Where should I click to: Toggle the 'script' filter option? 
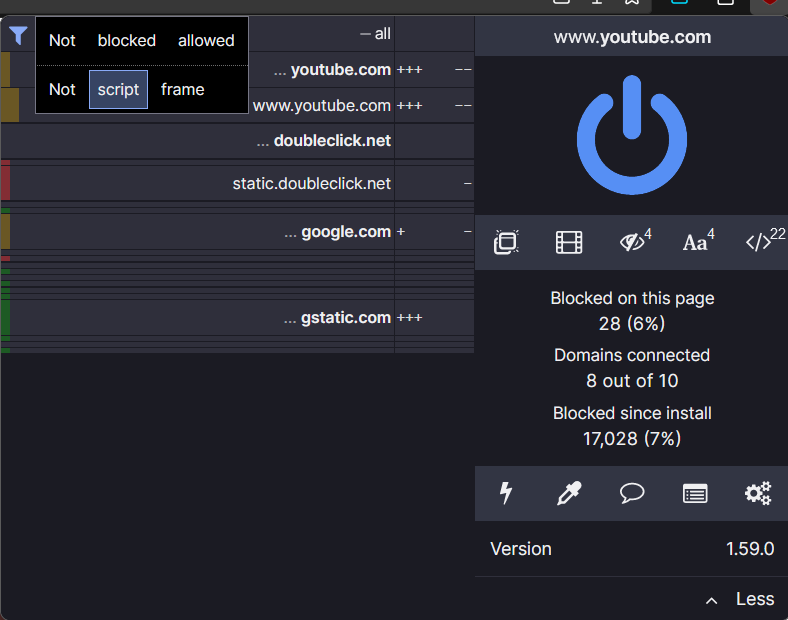(118, 89)
